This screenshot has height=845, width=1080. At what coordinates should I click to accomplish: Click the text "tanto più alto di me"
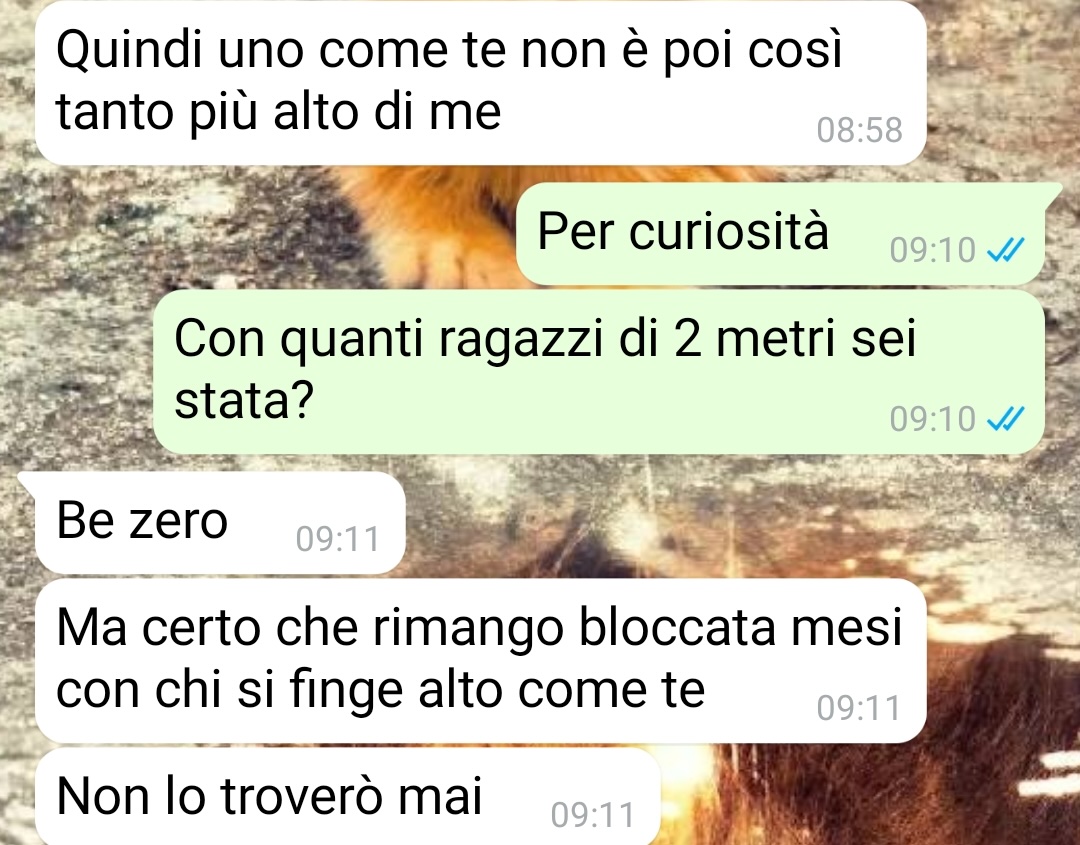[x=278, y=112]
